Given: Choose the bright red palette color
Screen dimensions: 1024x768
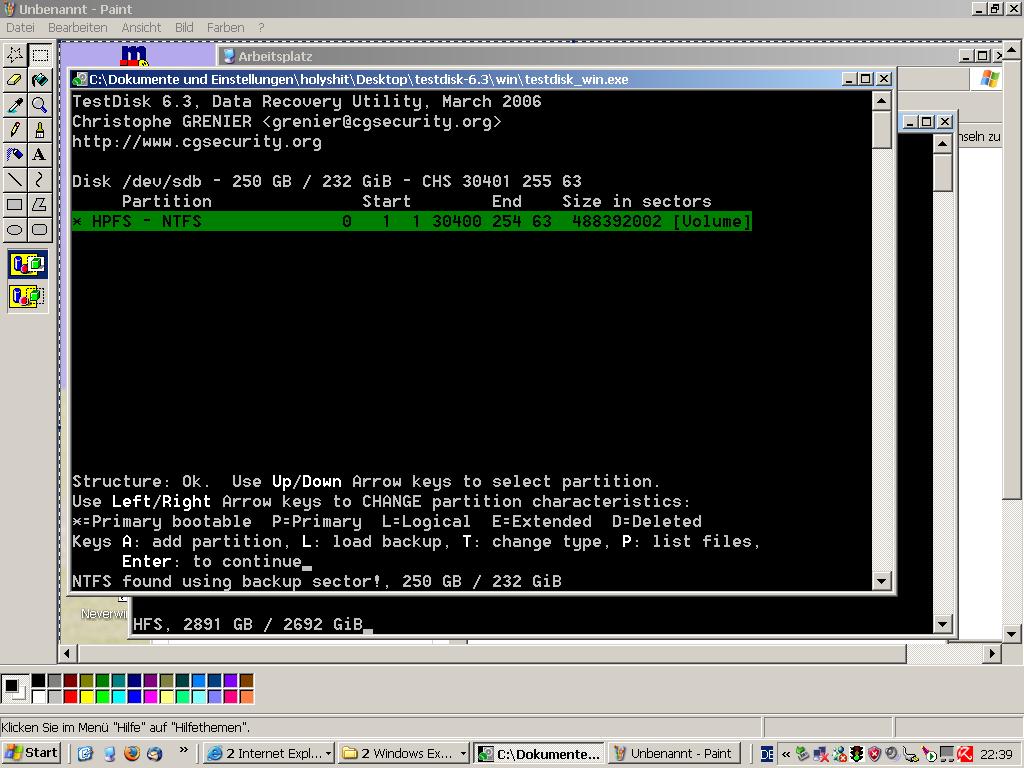Looking at the screenshot, I should pyautogui.click(x=71, y=696).
